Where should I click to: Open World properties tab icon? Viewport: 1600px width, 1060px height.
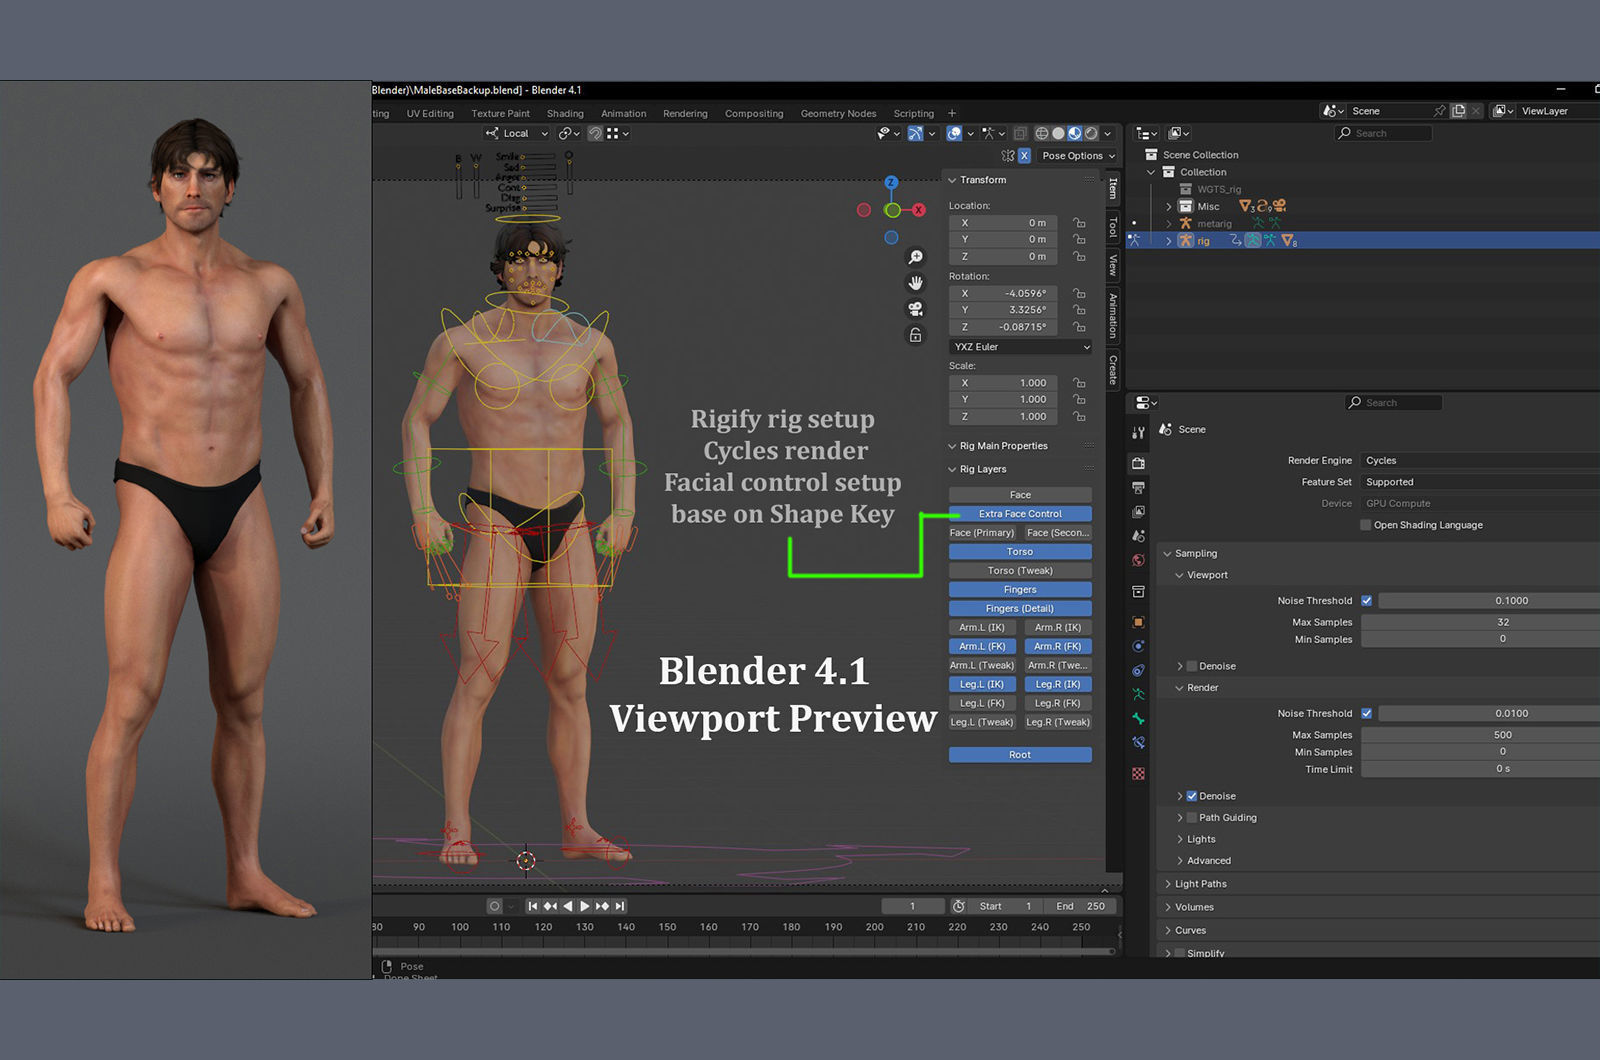click(x=1138, y=560)
